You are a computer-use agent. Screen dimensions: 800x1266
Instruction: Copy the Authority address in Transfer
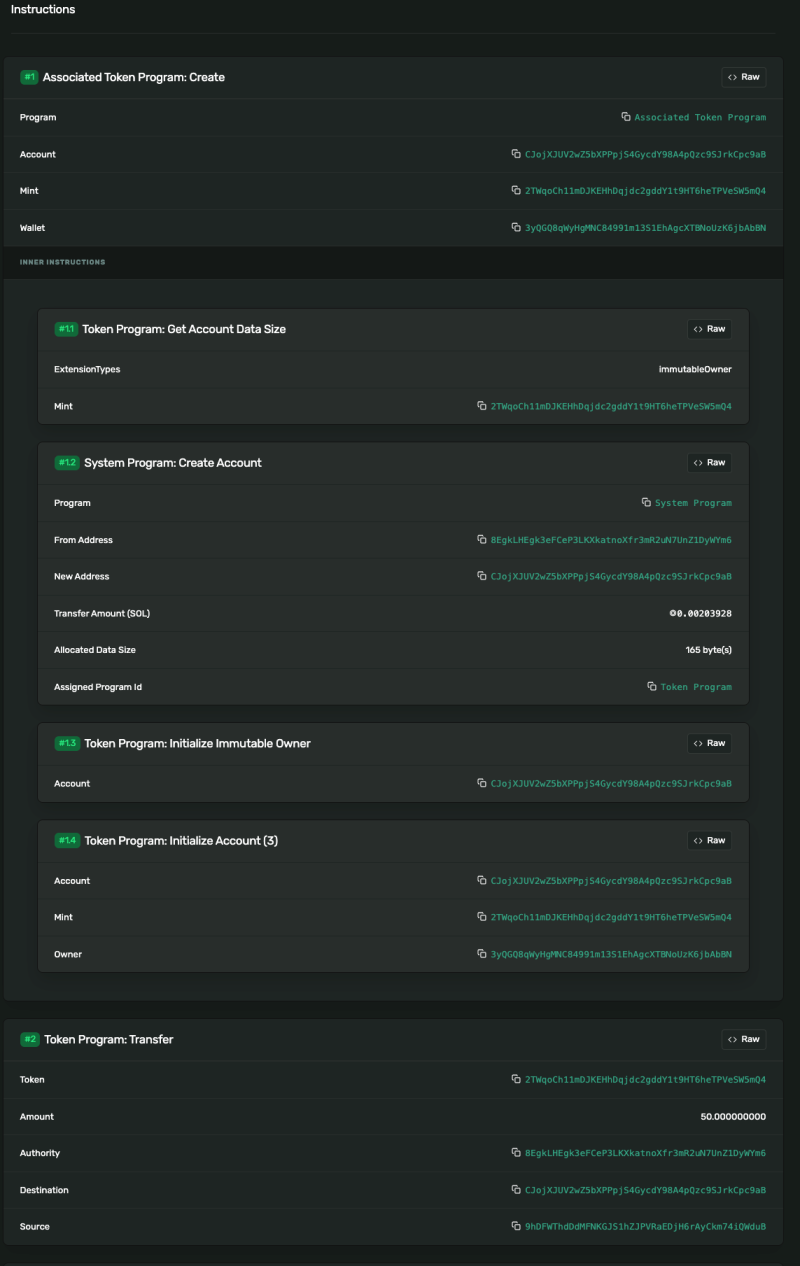(516, 1153)
